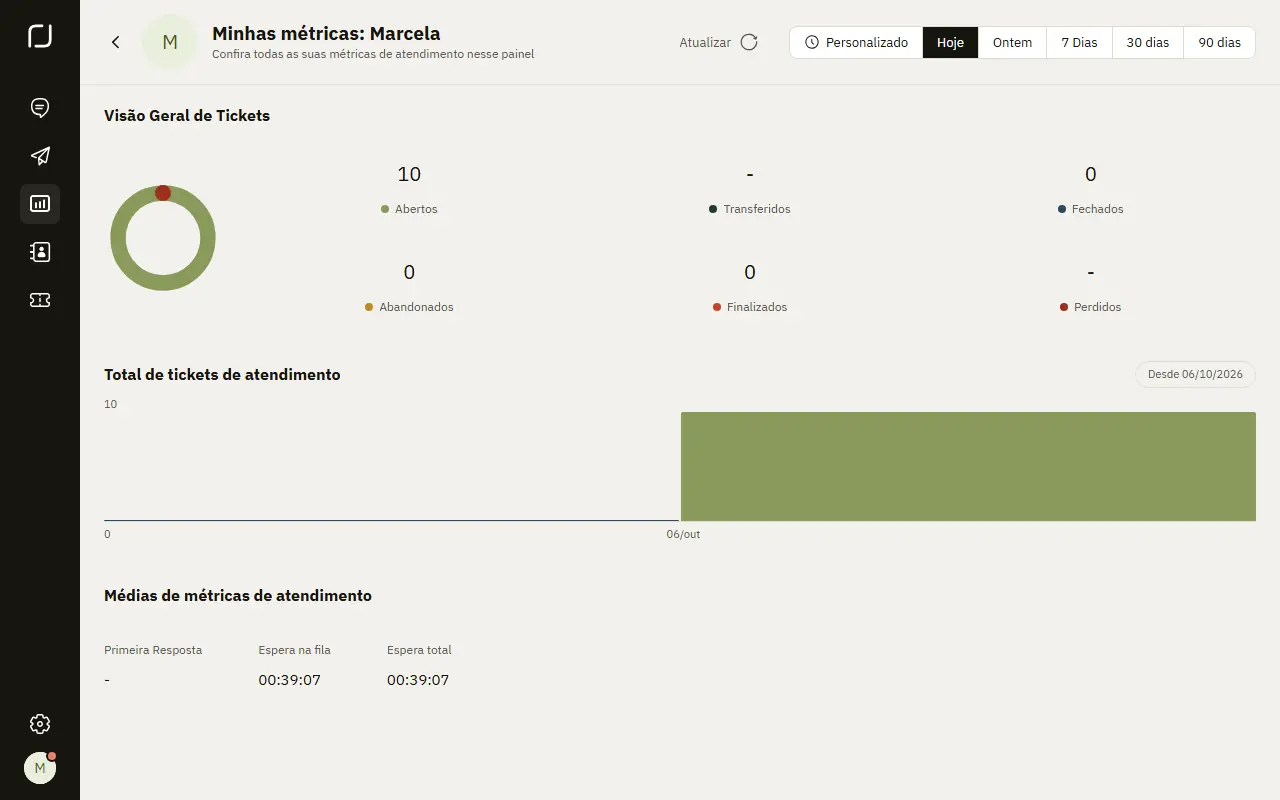
Task: Click the Marcela header avatar circle
Action: 170,42
